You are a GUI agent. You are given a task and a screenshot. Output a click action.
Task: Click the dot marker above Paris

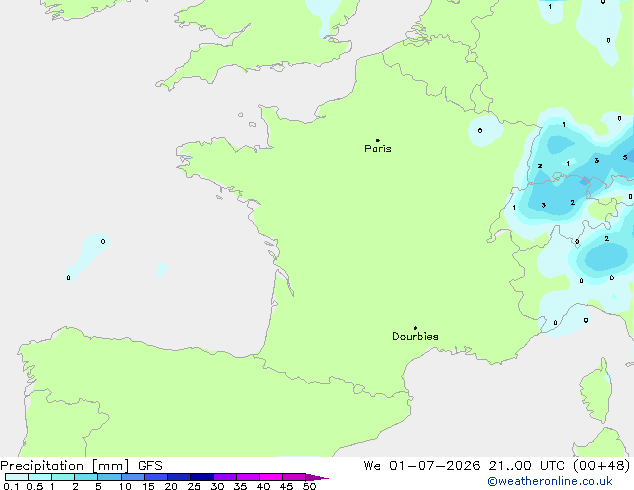click(378, 140)
